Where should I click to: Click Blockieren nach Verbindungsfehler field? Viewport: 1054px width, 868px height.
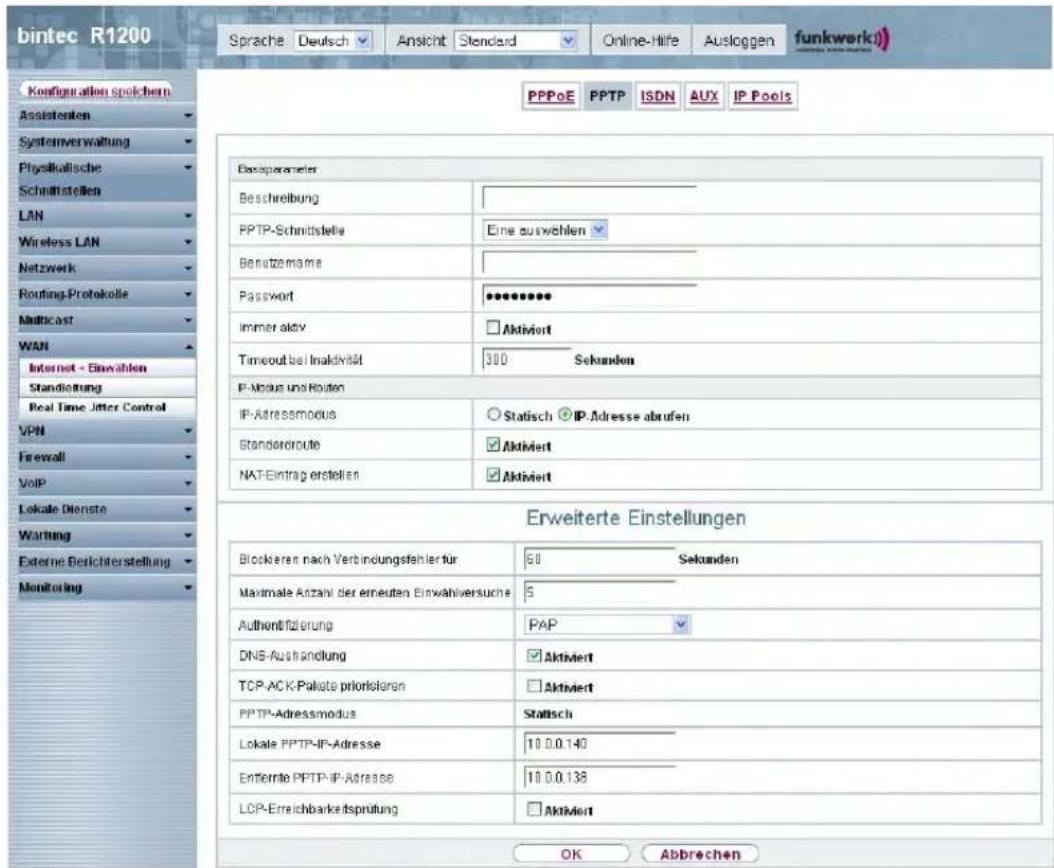point(599,559)
